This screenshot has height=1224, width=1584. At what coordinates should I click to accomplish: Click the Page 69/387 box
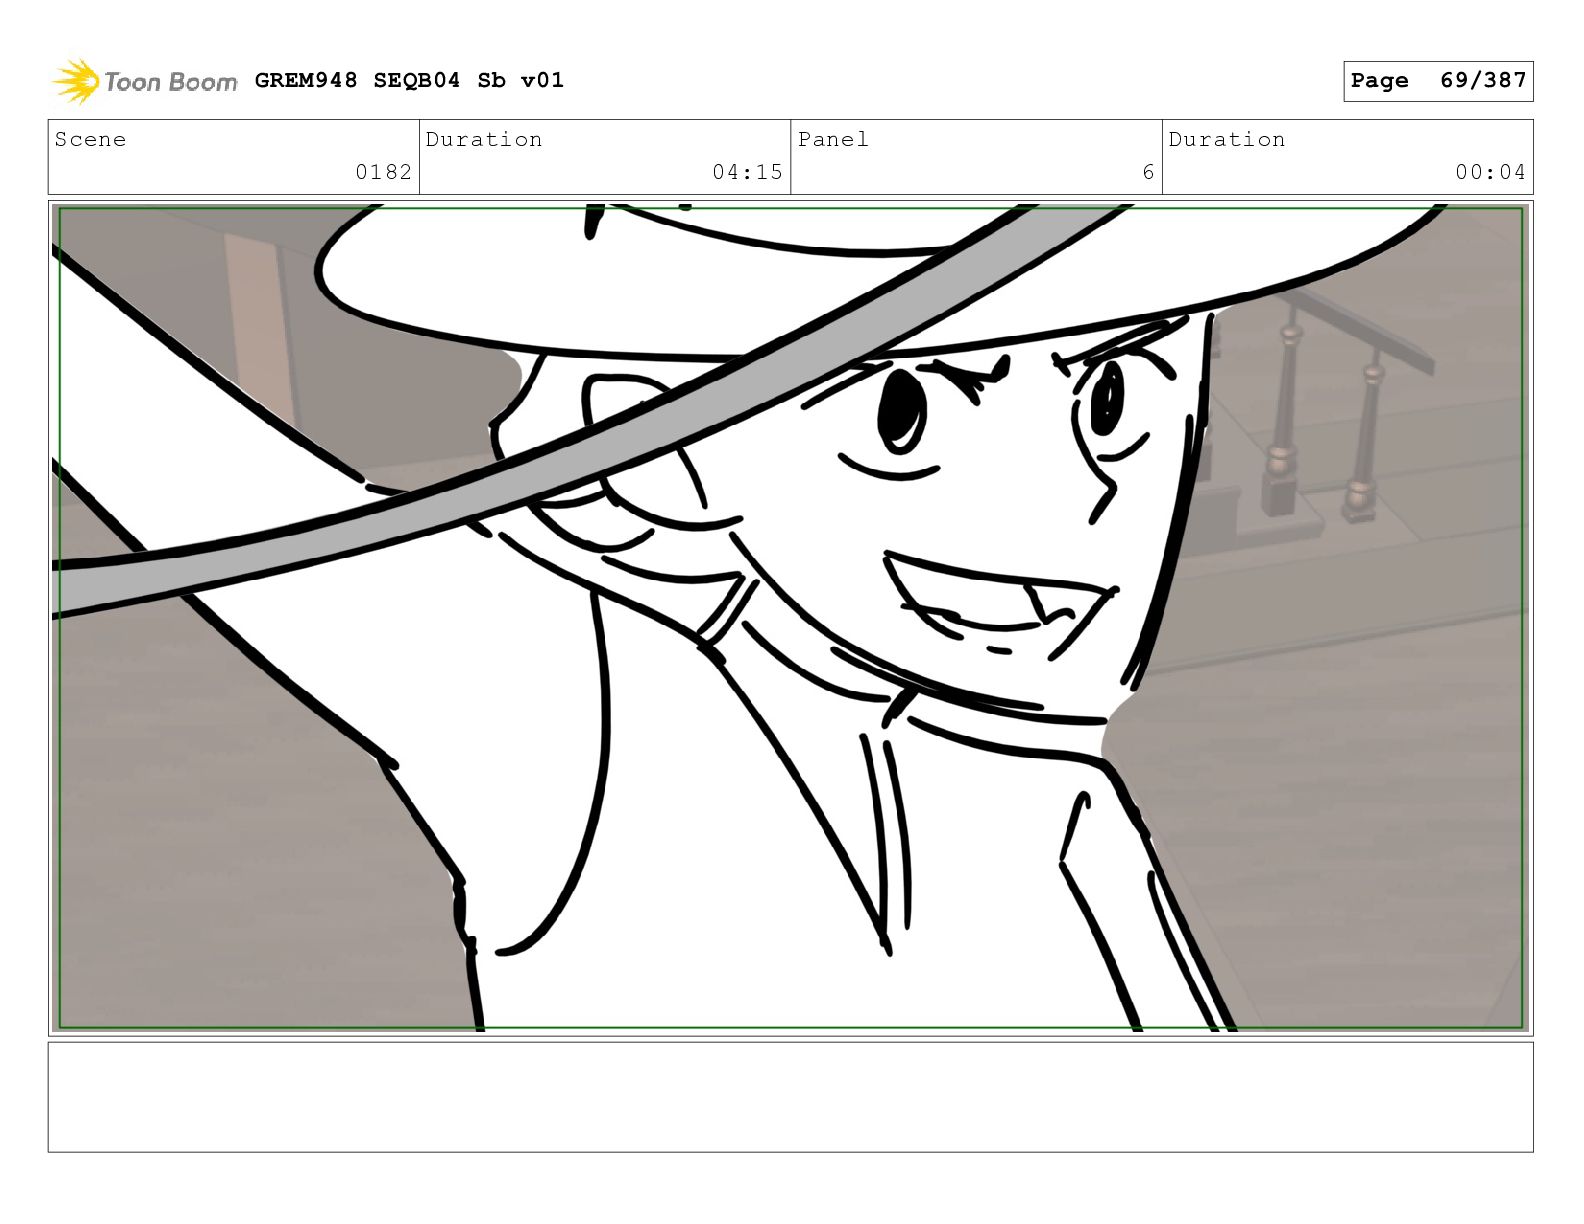coord(1437,81)
